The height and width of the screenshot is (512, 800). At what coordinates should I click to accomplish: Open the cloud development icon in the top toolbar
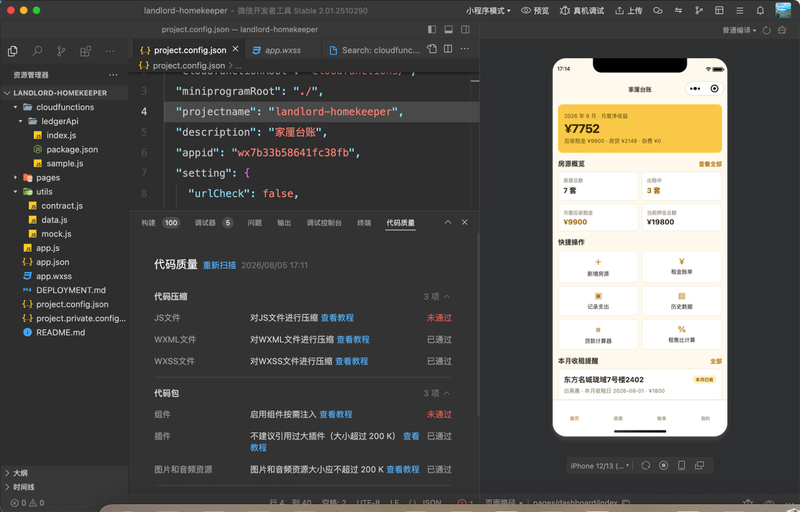point(658,11)
